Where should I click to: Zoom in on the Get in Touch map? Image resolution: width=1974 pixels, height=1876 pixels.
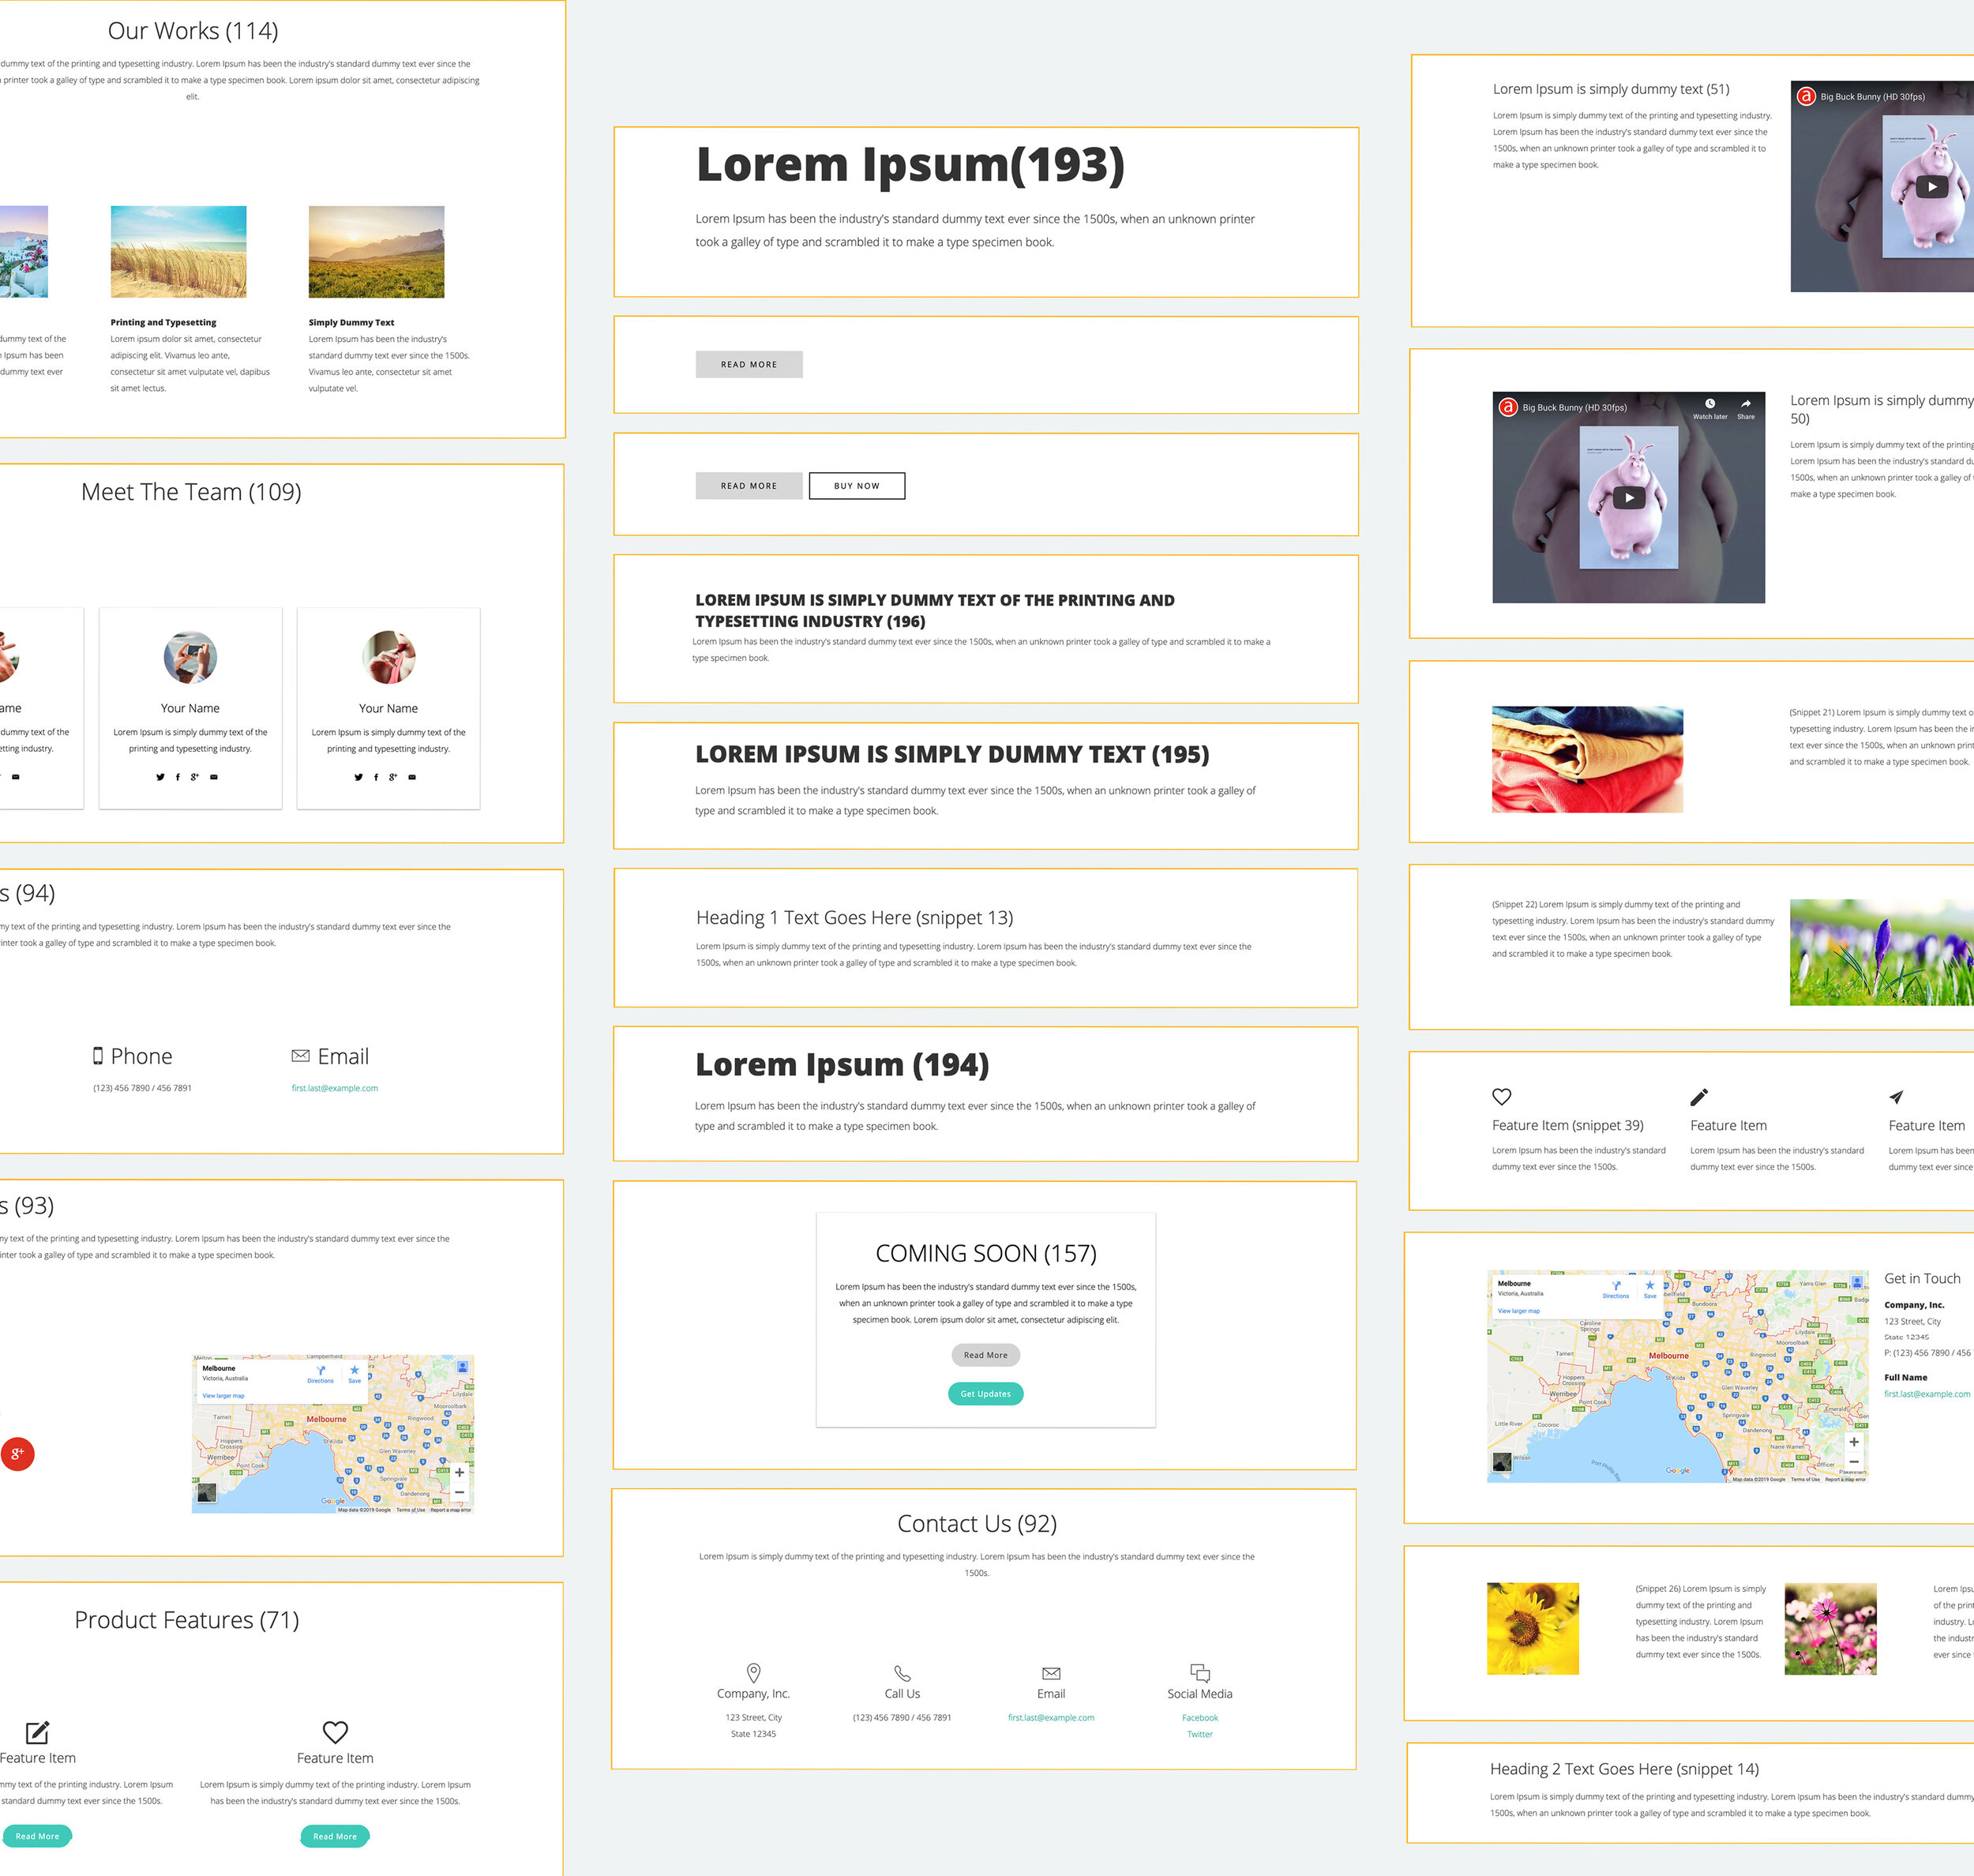1853,1442
